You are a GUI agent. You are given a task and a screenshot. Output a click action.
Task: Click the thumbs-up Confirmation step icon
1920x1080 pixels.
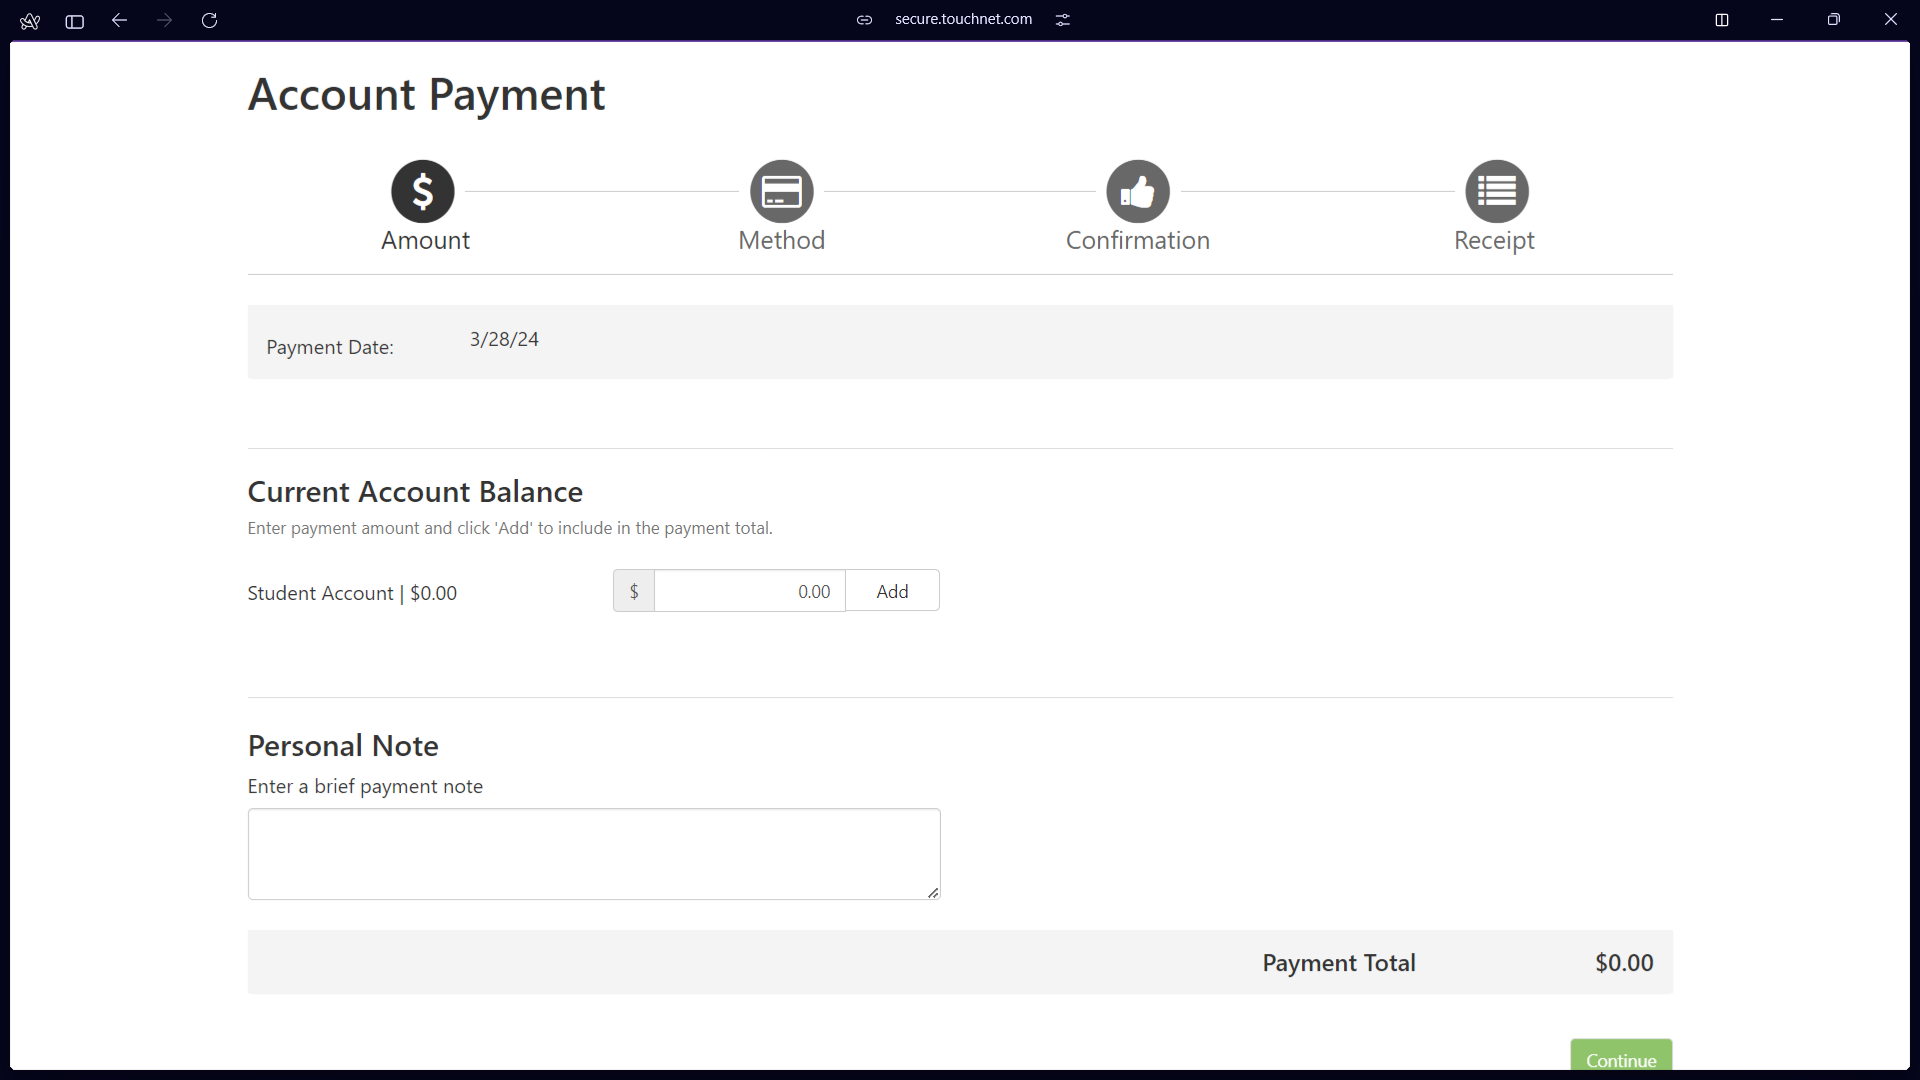click(x=1137, y=191)
